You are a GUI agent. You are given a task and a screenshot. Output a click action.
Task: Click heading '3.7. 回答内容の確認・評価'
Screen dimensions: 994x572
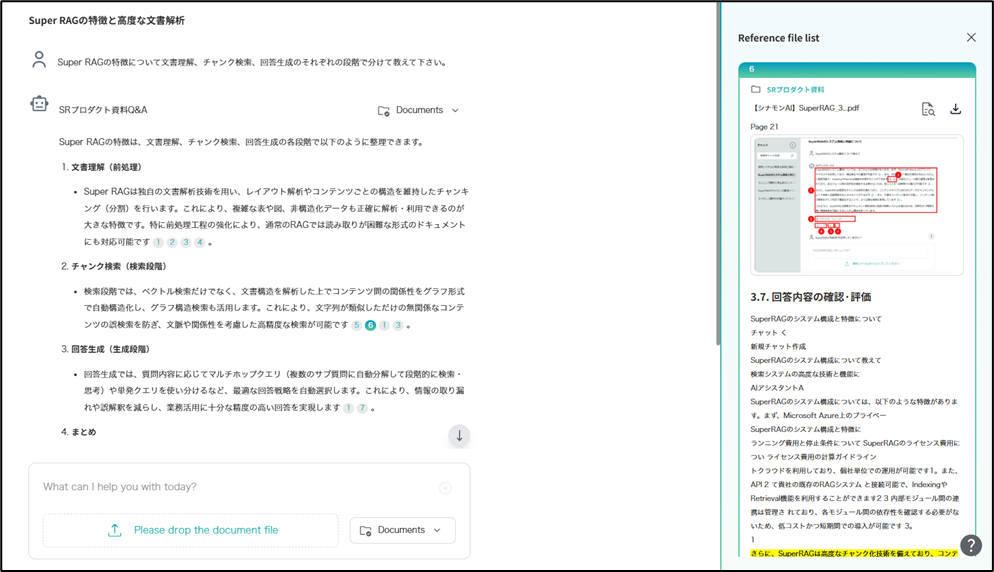(x=810, y=297)
